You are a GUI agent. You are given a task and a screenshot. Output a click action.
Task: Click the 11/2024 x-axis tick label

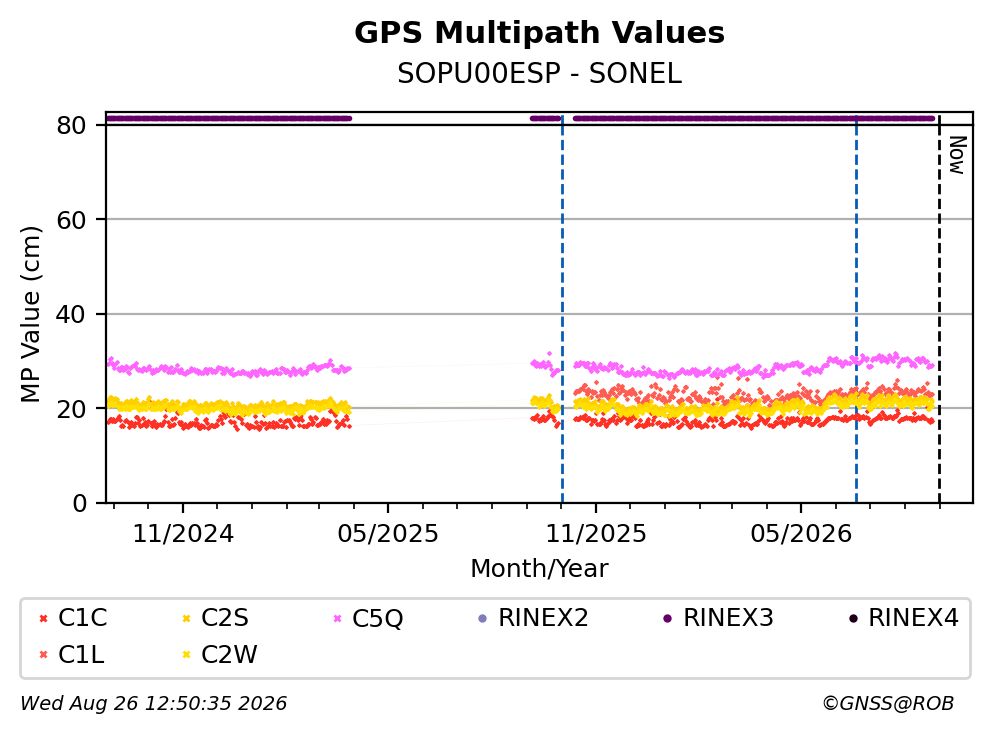[183, 534]
